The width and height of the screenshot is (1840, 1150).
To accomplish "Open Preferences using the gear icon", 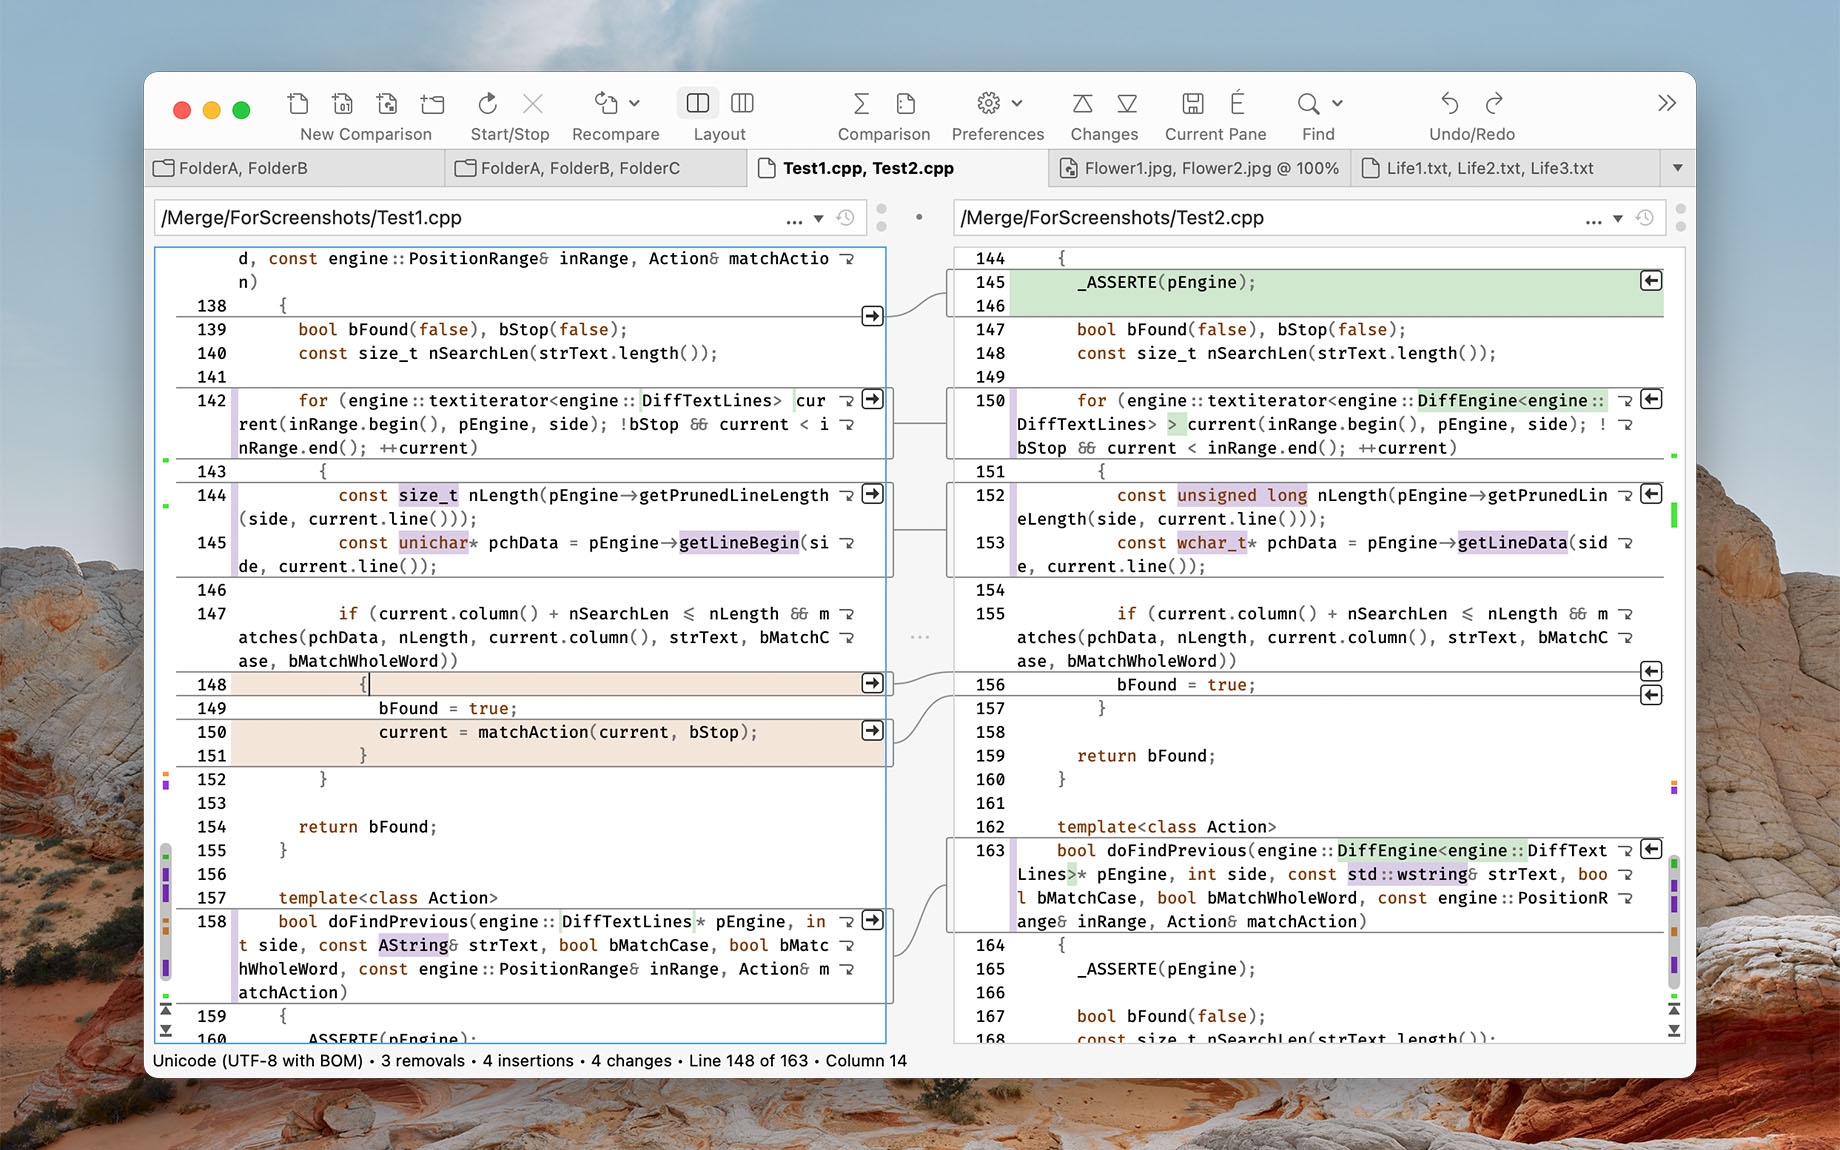I will tap(987, 103).
